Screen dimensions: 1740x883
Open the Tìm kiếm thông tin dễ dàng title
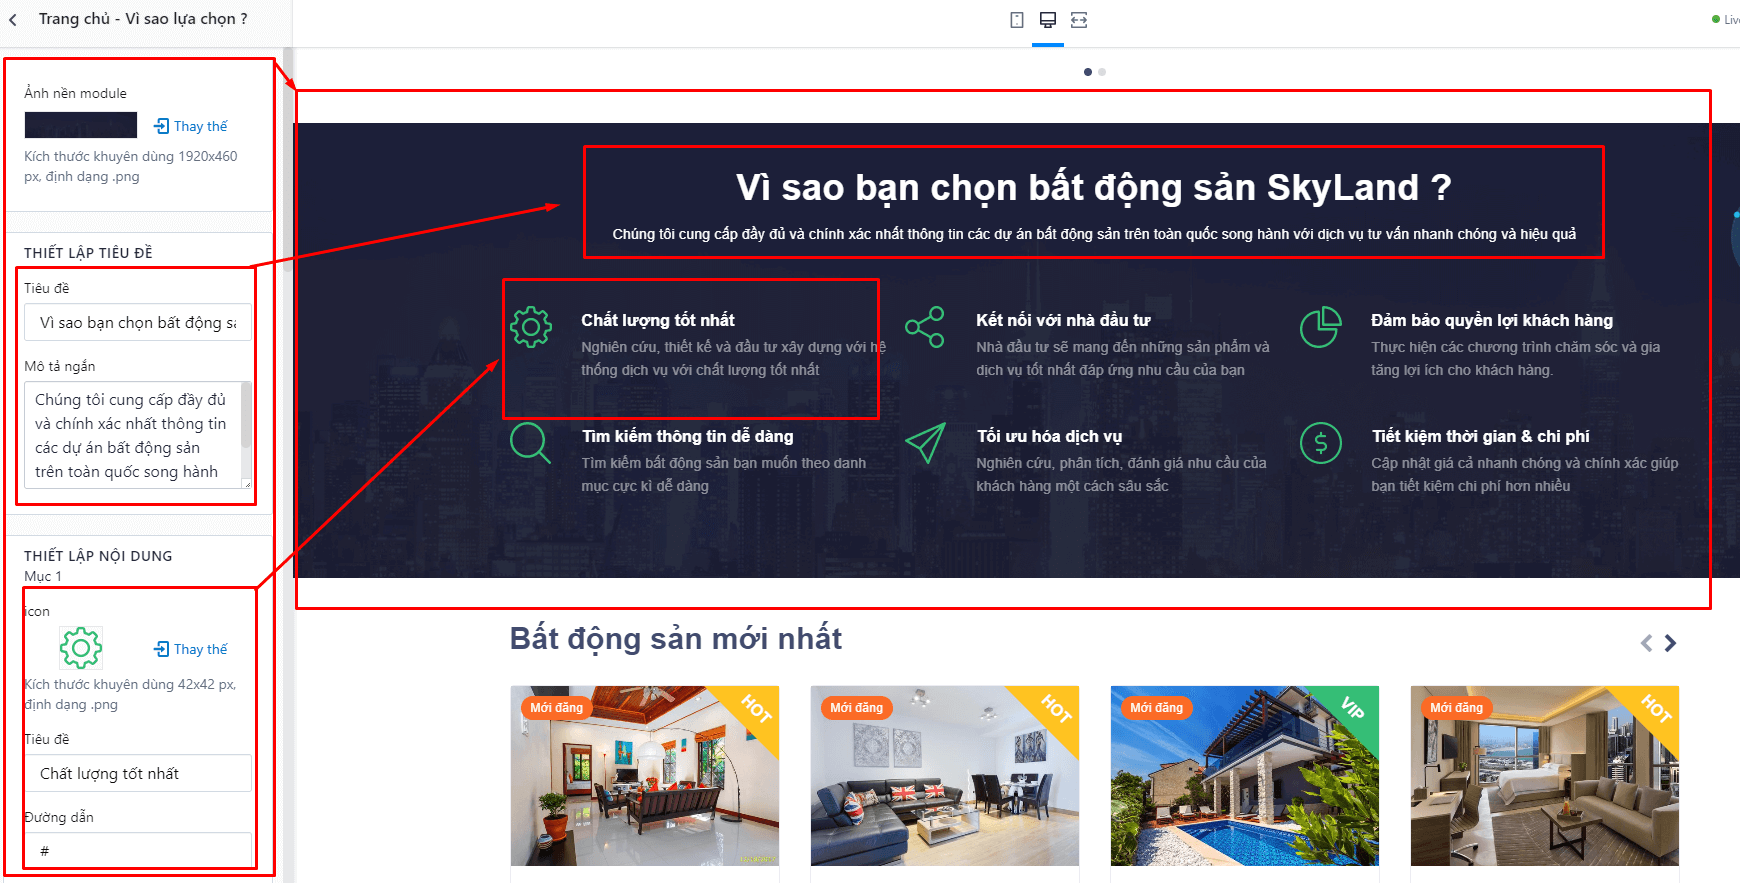pyautogui.click(x=687, y=436)
